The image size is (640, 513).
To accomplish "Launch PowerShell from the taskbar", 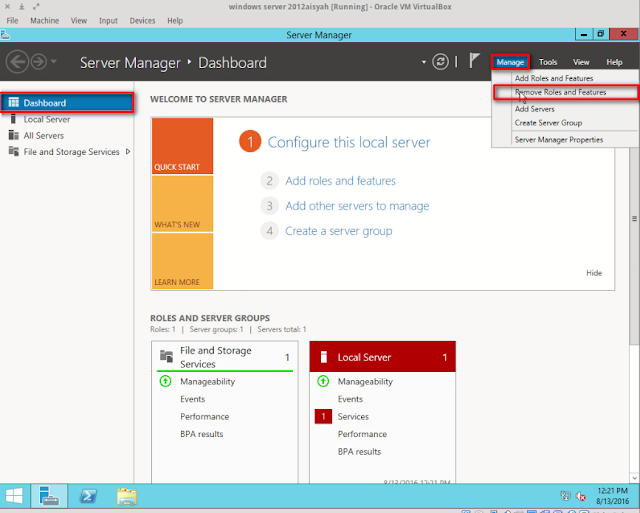I will click(88, 496).
